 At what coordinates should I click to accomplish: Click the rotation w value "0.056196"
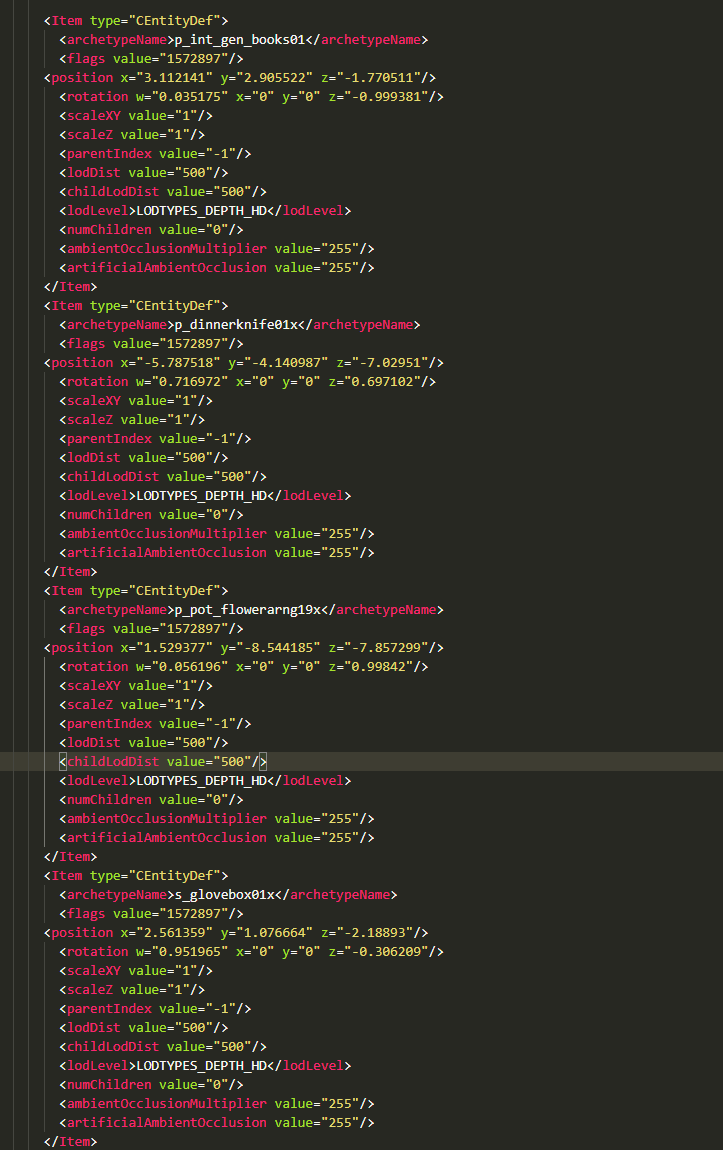click(x=190, y=667)
